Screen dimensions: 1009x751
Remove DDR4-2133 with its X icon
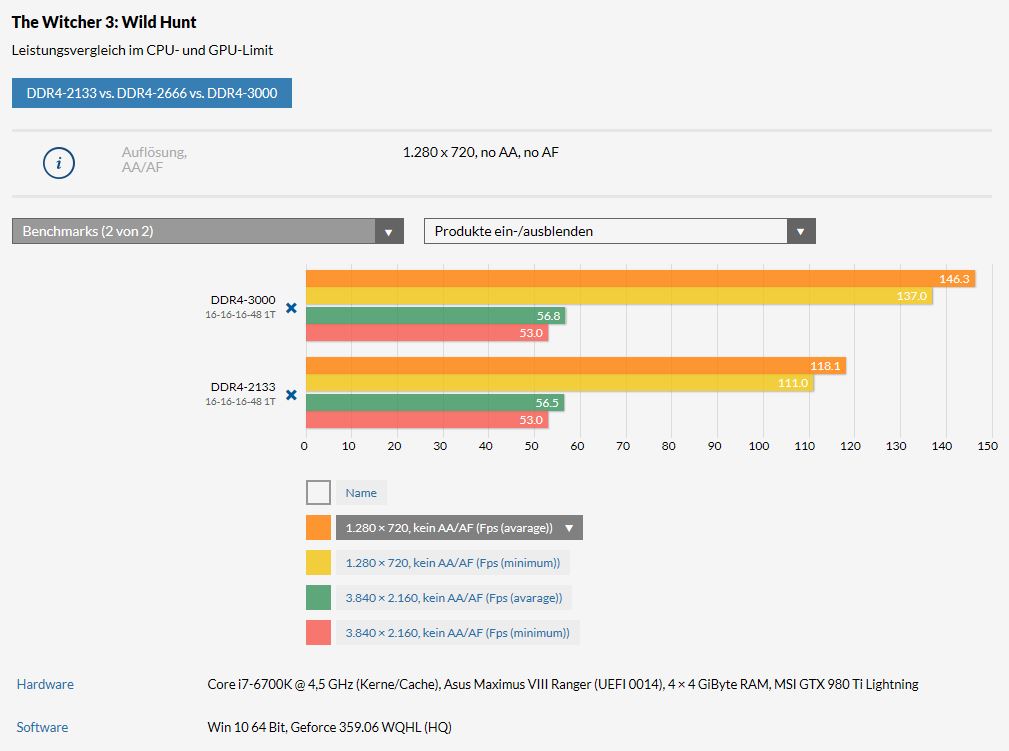tap(292, 394)
